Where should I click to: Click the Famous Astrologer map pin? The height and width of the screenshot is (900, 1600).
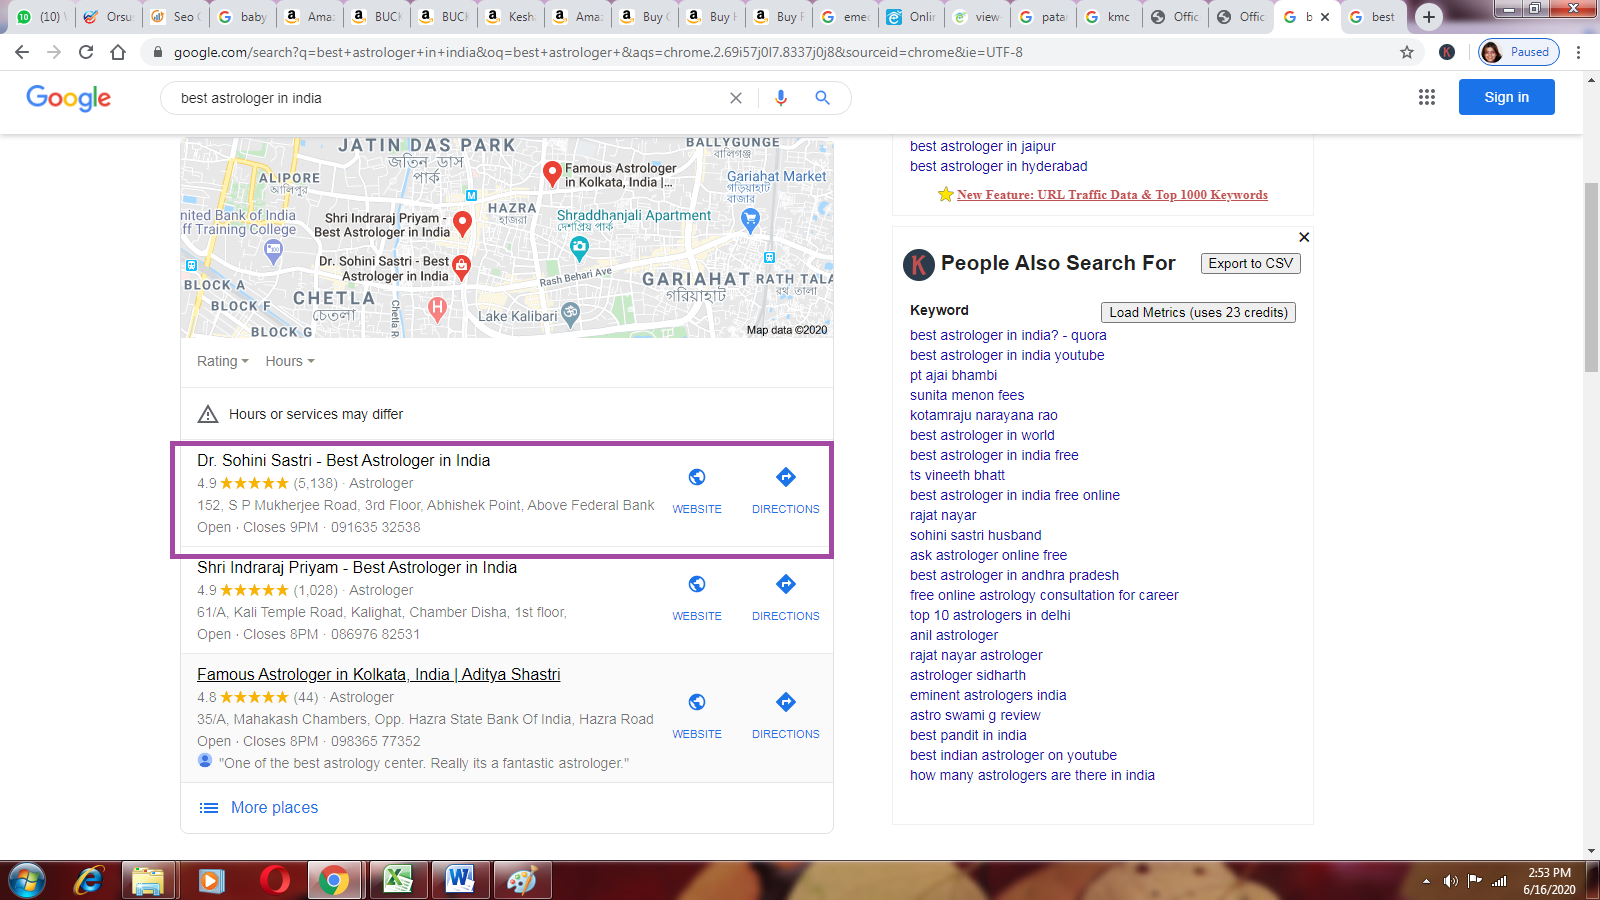552,174
